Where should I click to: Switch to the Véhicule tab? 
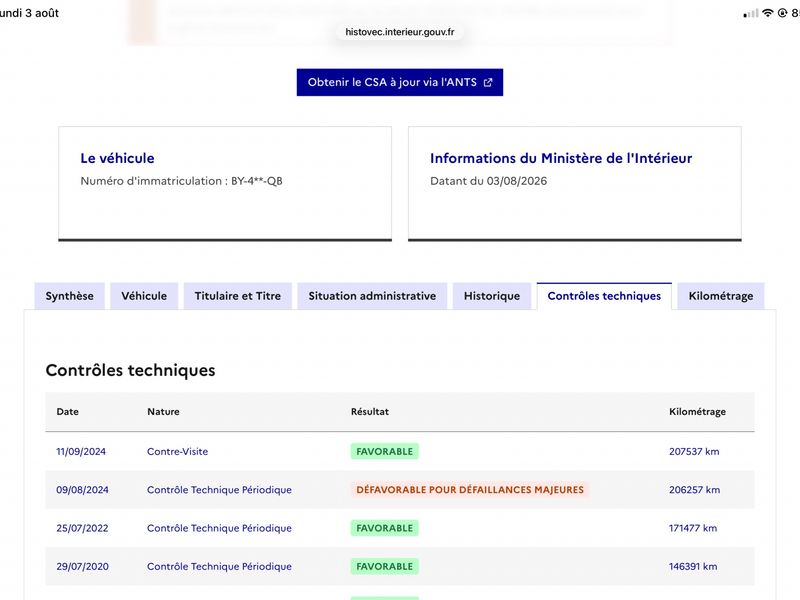[144, 296]
